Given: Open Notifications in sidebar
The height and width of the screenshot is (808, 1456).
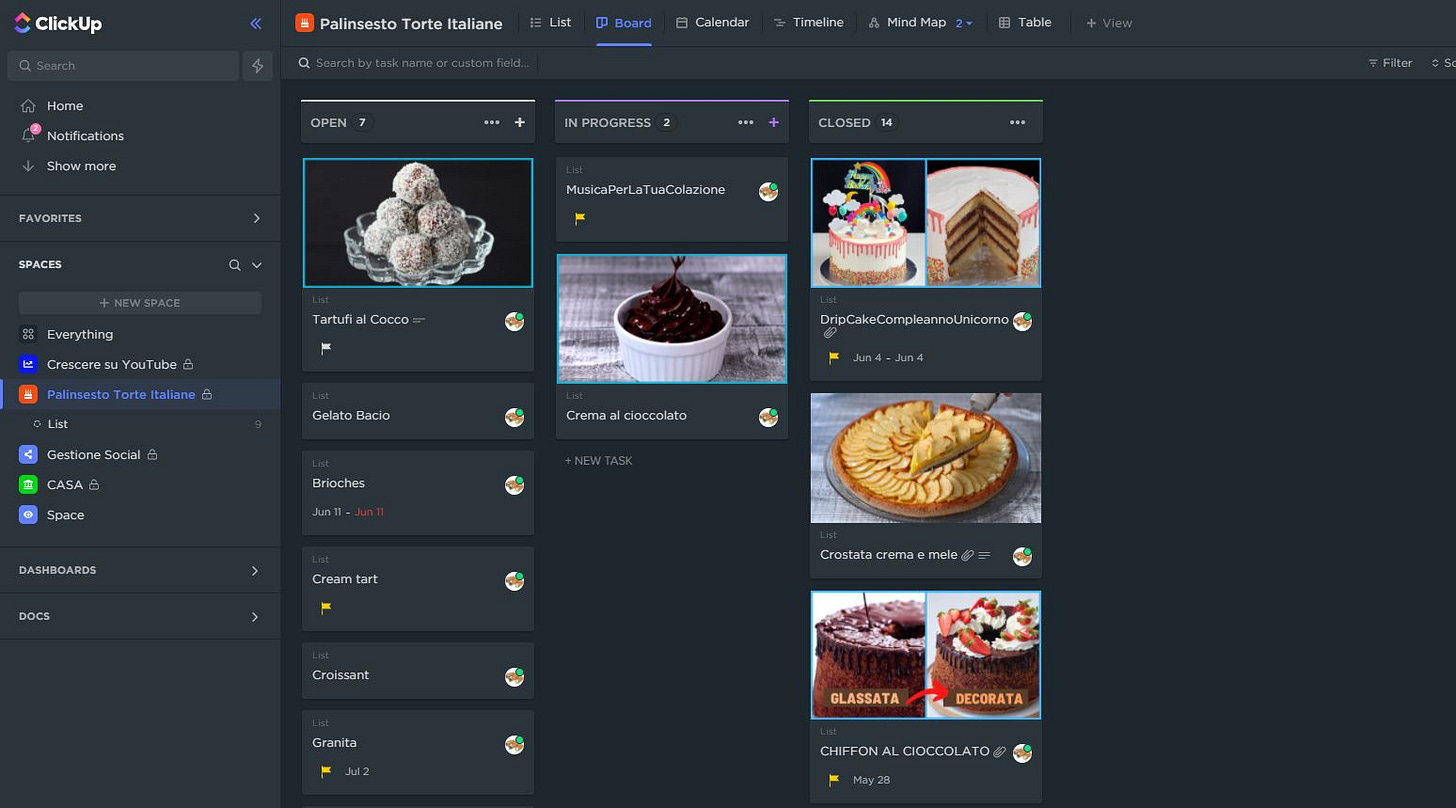Looking at the screenshot, I should [x=85, y=136].
